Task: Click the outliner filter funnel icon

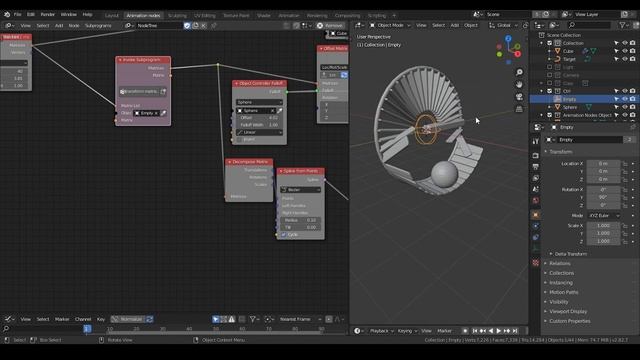Action: (622, 25)
